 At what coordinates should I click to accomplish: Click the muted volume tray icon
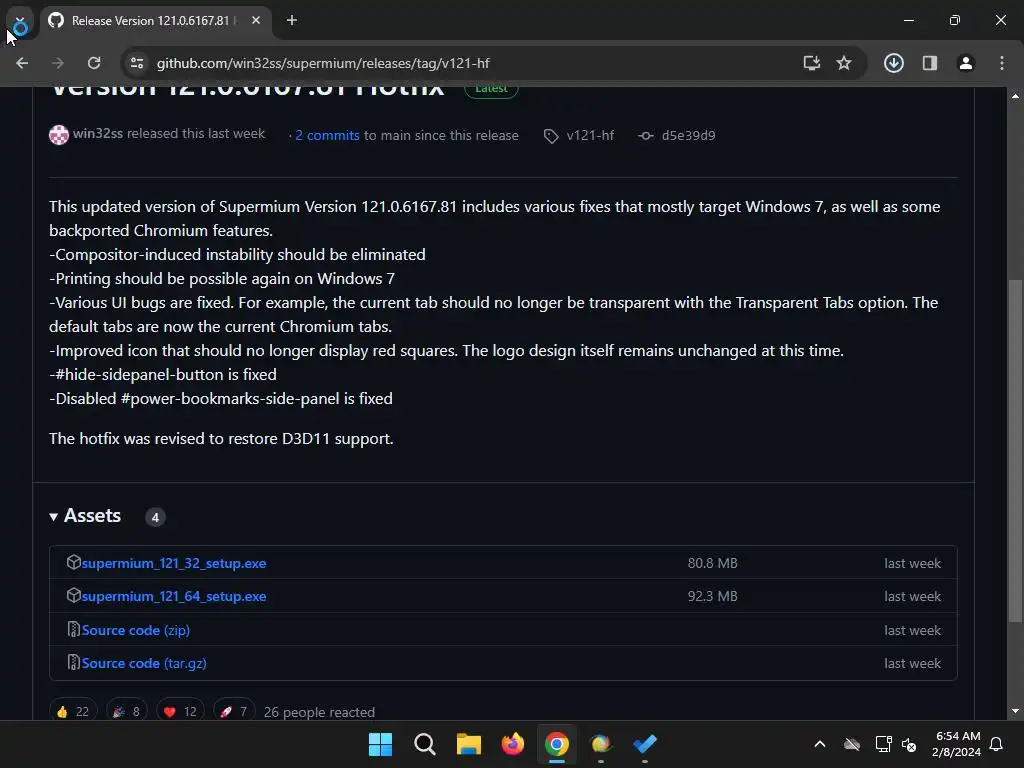(908, 744)
